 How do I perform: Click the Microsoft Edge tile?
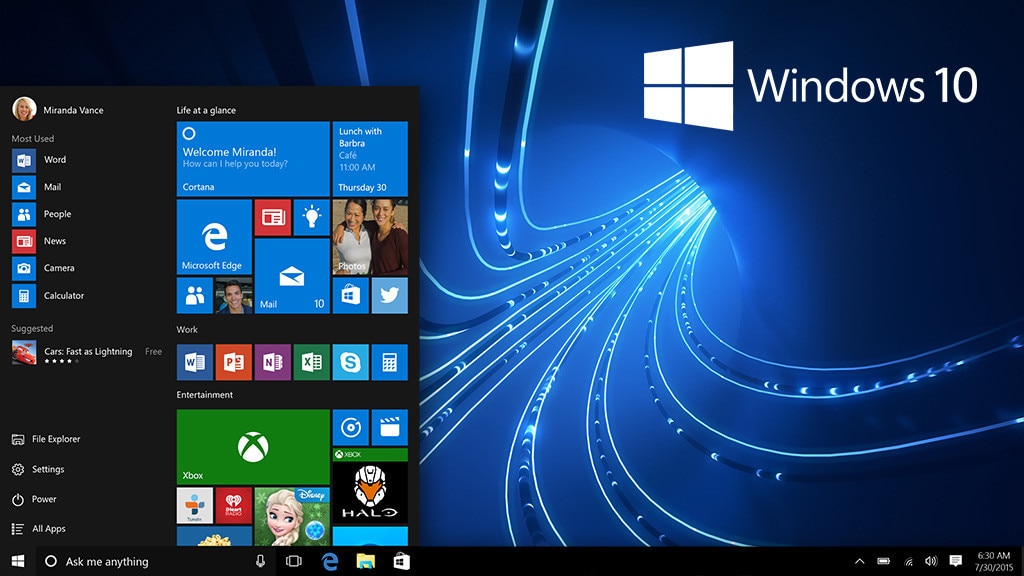pyautogui.click(x=214, y=237)
